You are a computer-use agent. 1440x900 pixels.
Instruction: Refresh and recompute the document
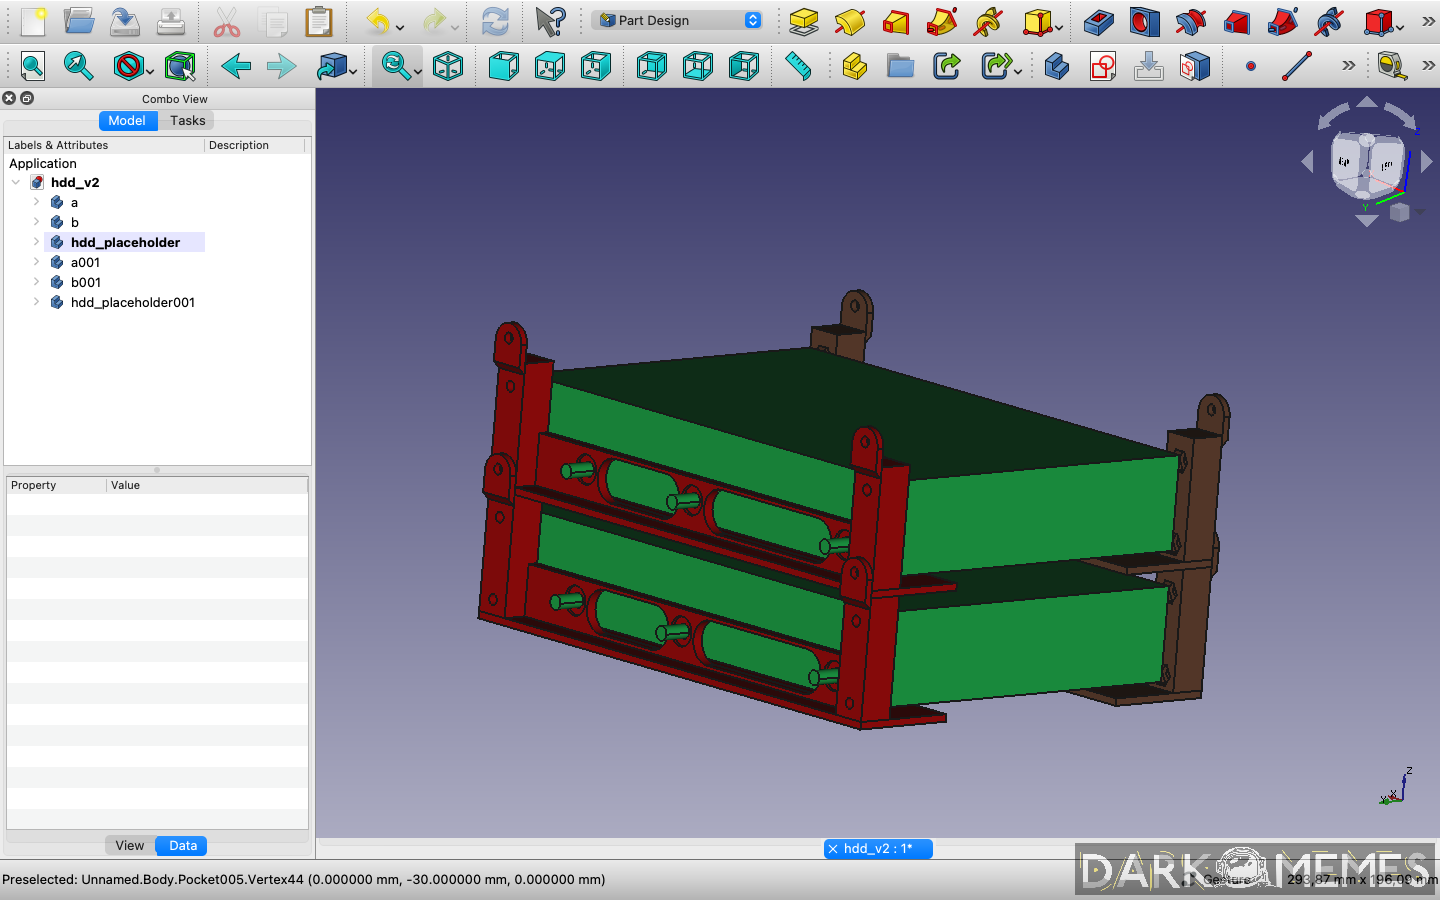click(x=495, y=21)
